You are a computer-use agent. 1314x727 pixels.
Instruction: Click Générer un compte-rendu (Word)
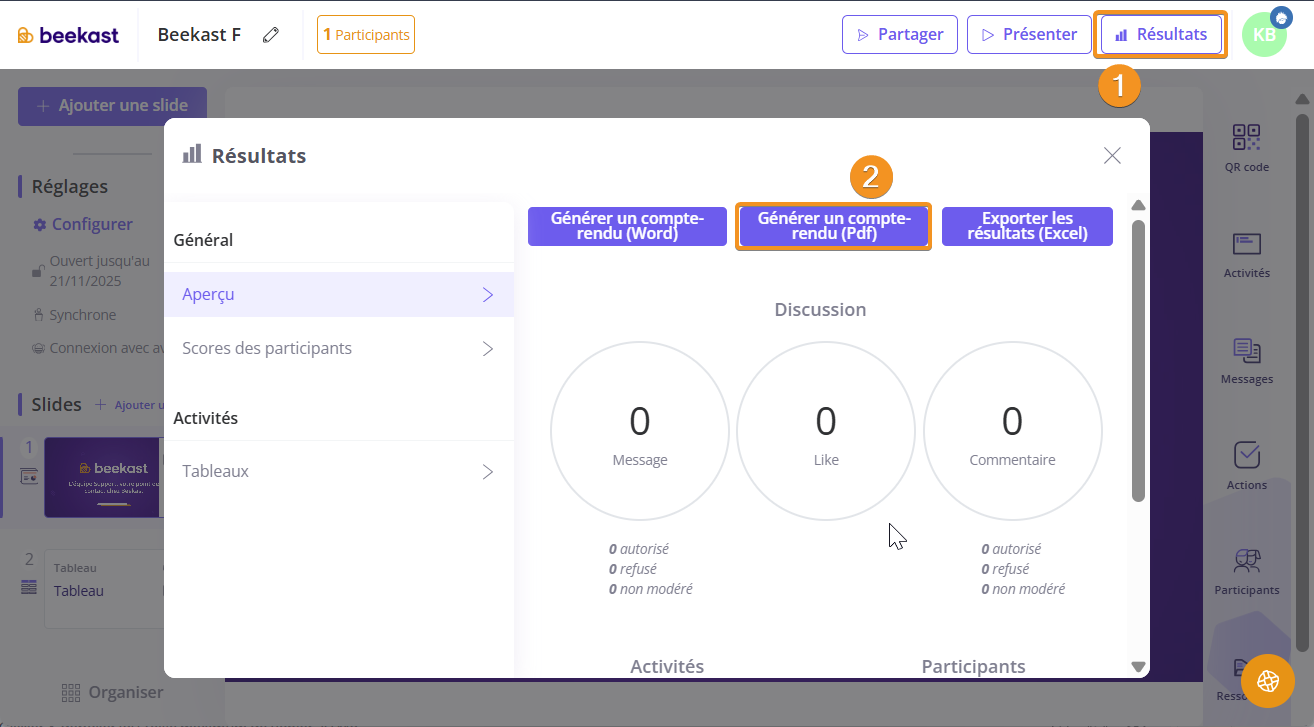click(x=627, y=226)
